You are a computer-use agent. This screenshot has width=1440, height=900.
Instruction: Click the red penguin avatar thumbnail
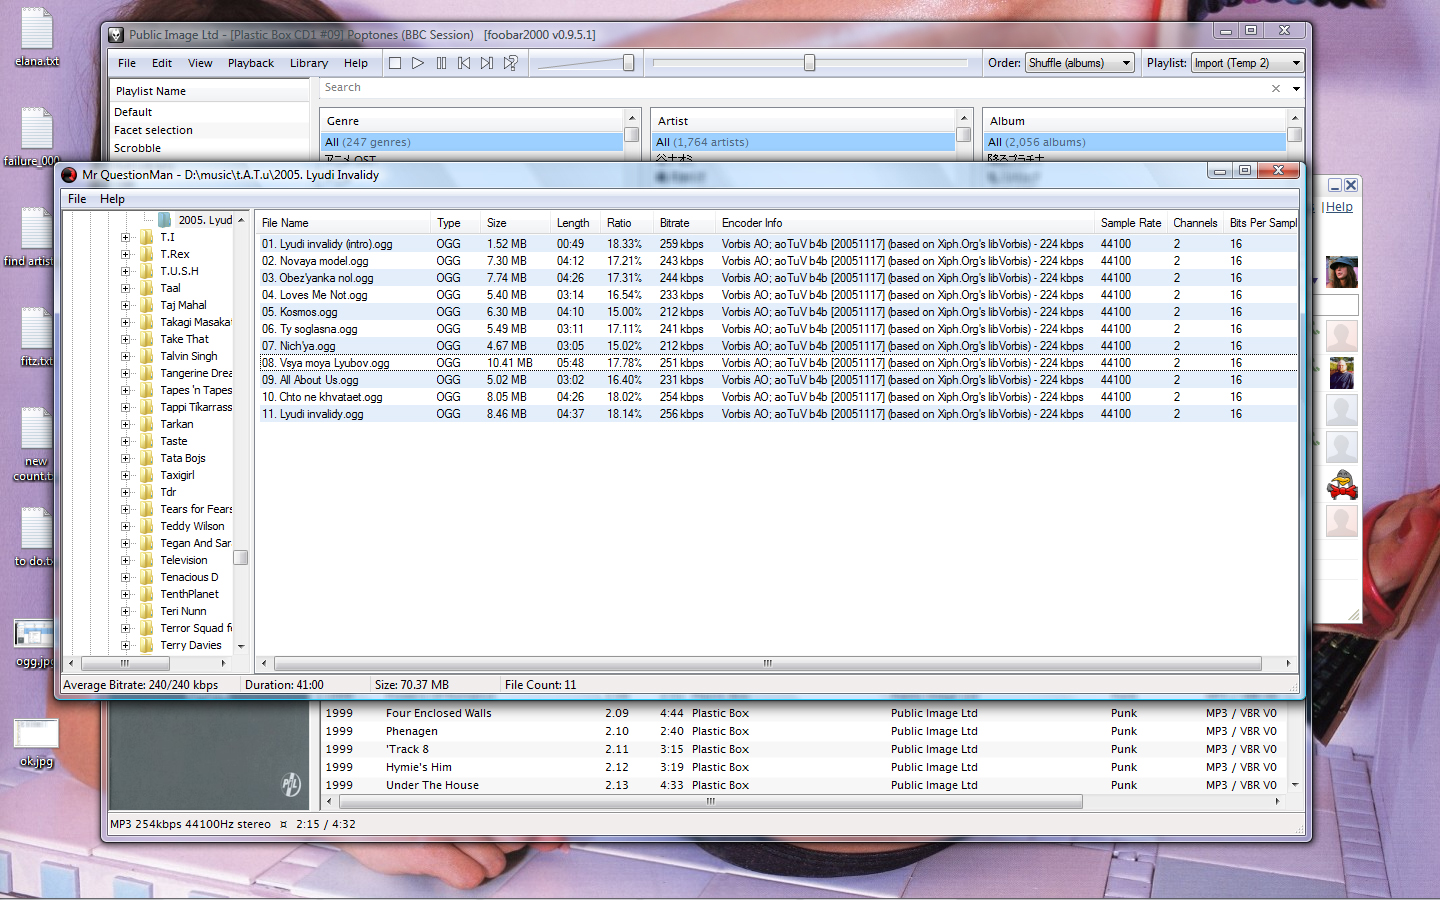(x=1342, y=485)
